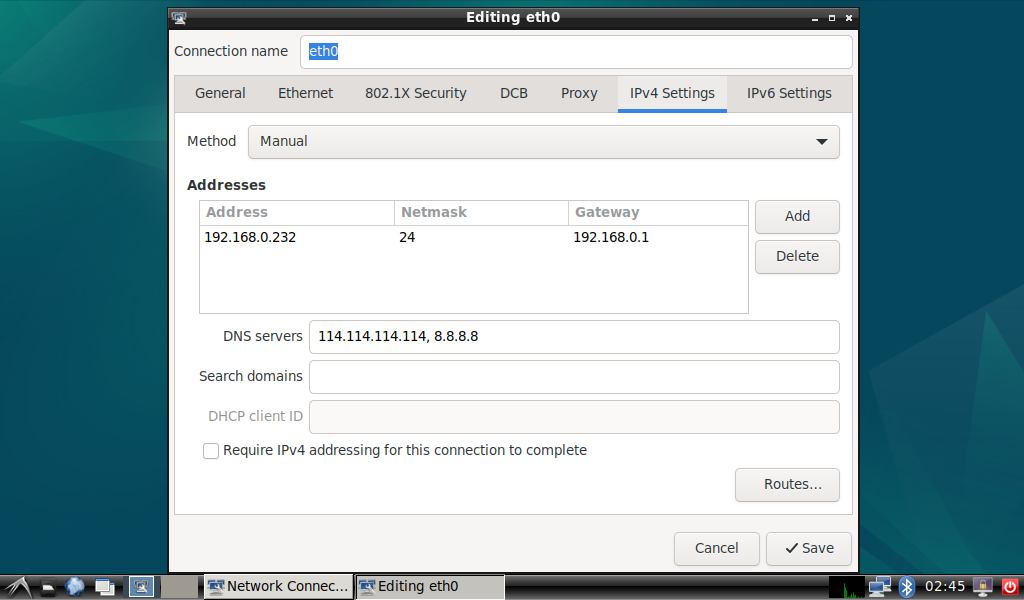Click the 02:45 clock in the taskbar
This screenshot has width=1024, height=600.
[944, 587]
